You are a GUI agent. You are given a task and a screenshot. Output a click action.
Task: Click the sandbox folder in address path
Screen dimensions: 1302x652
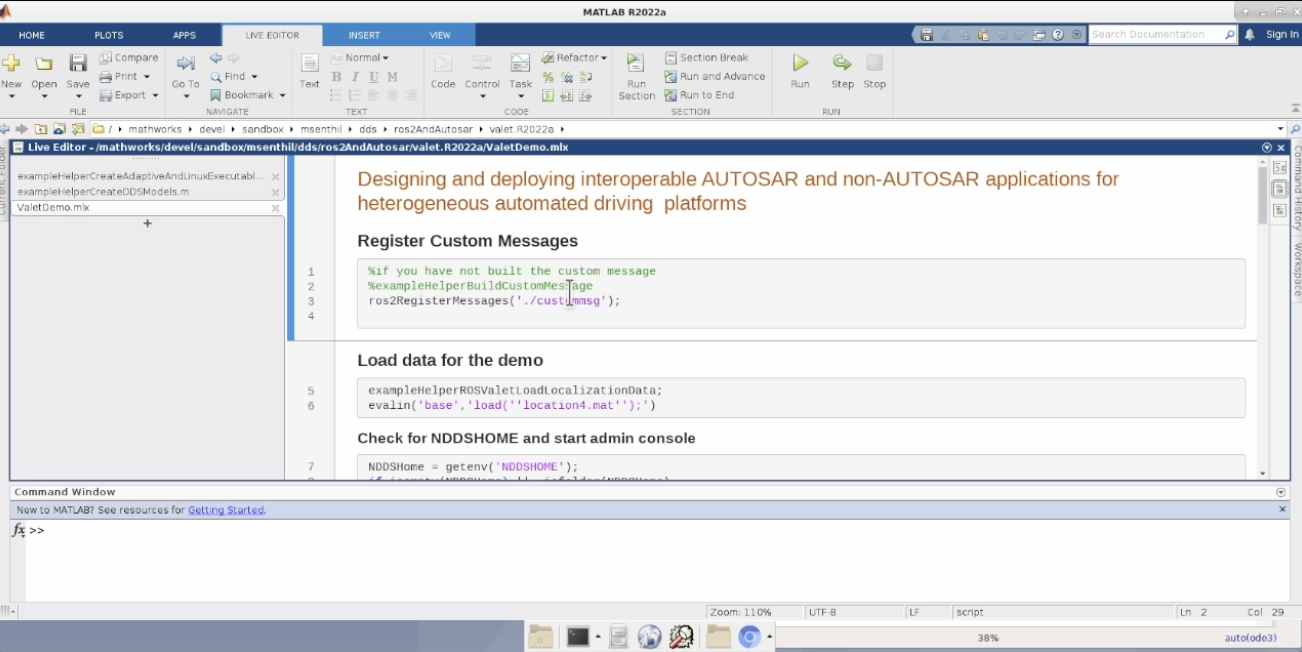click(x=262, y=129)
